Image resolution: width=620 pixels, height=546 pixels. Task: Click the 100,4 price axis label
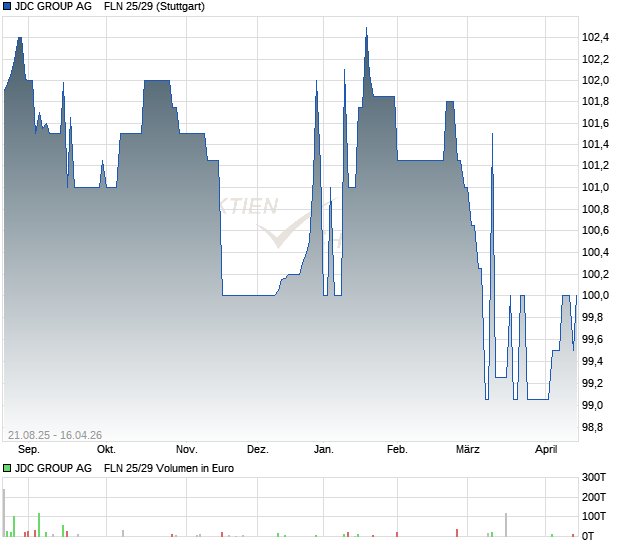tap(595, 252)
